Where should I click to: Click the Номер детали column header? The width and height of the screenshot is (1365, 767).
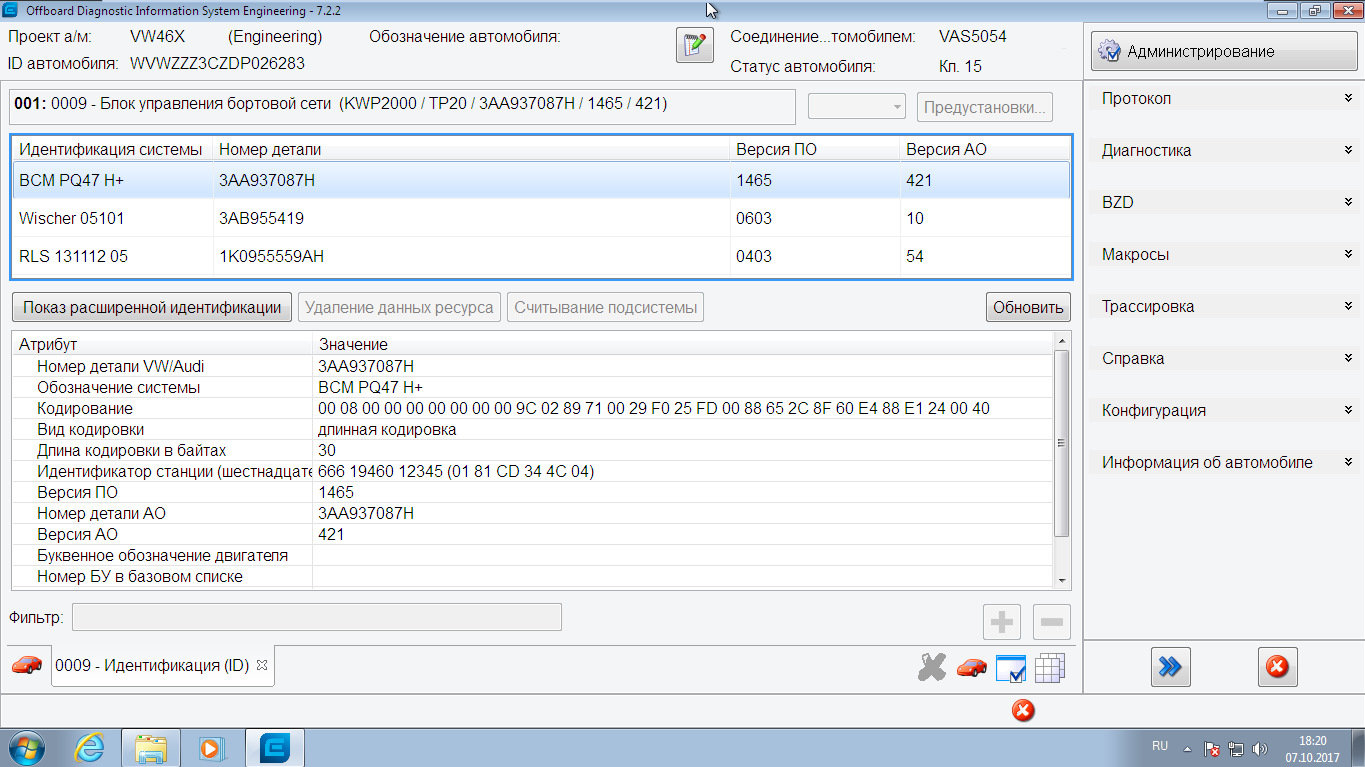(x=471, y=149)
